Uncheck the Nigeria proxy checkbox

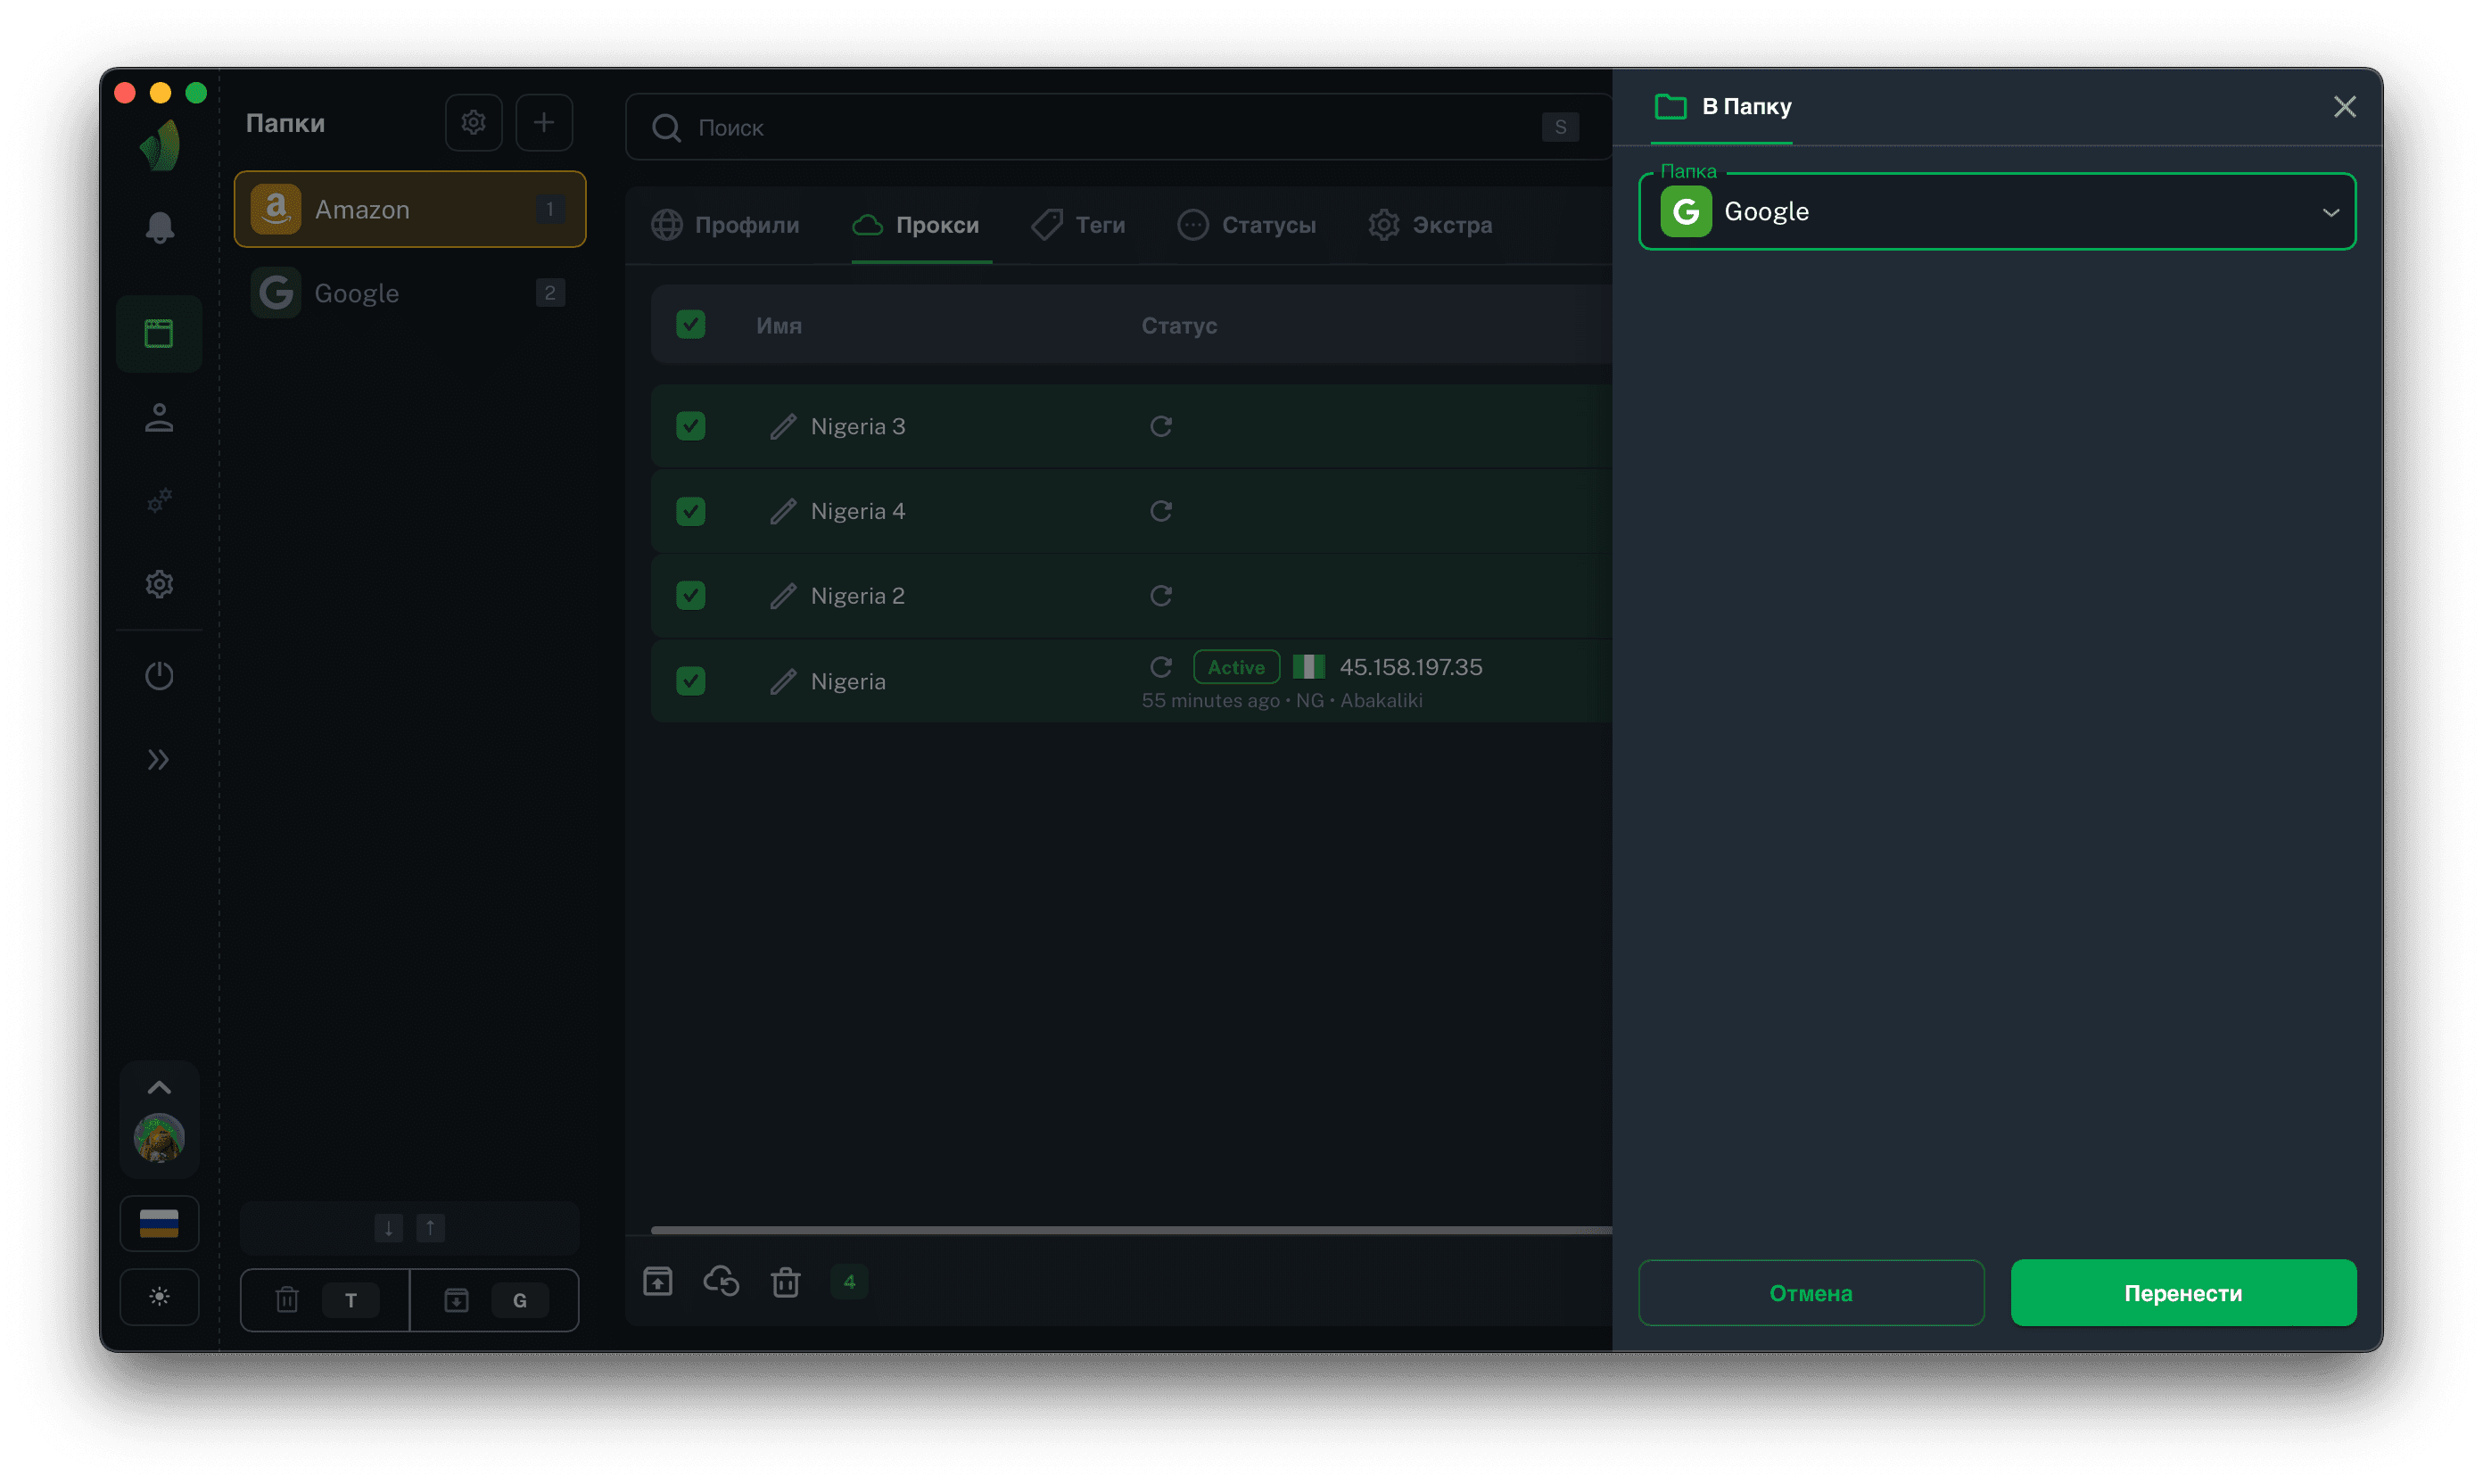690,681
